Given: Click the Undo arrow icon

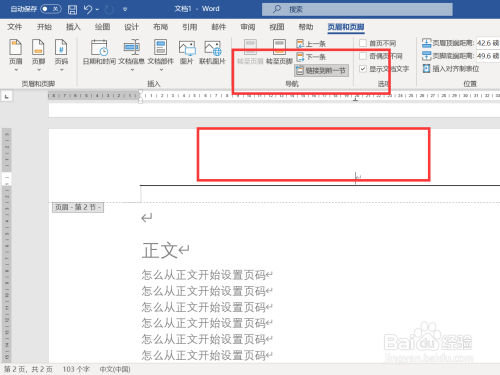Looking at the screenshot, I should click(88, 9).
